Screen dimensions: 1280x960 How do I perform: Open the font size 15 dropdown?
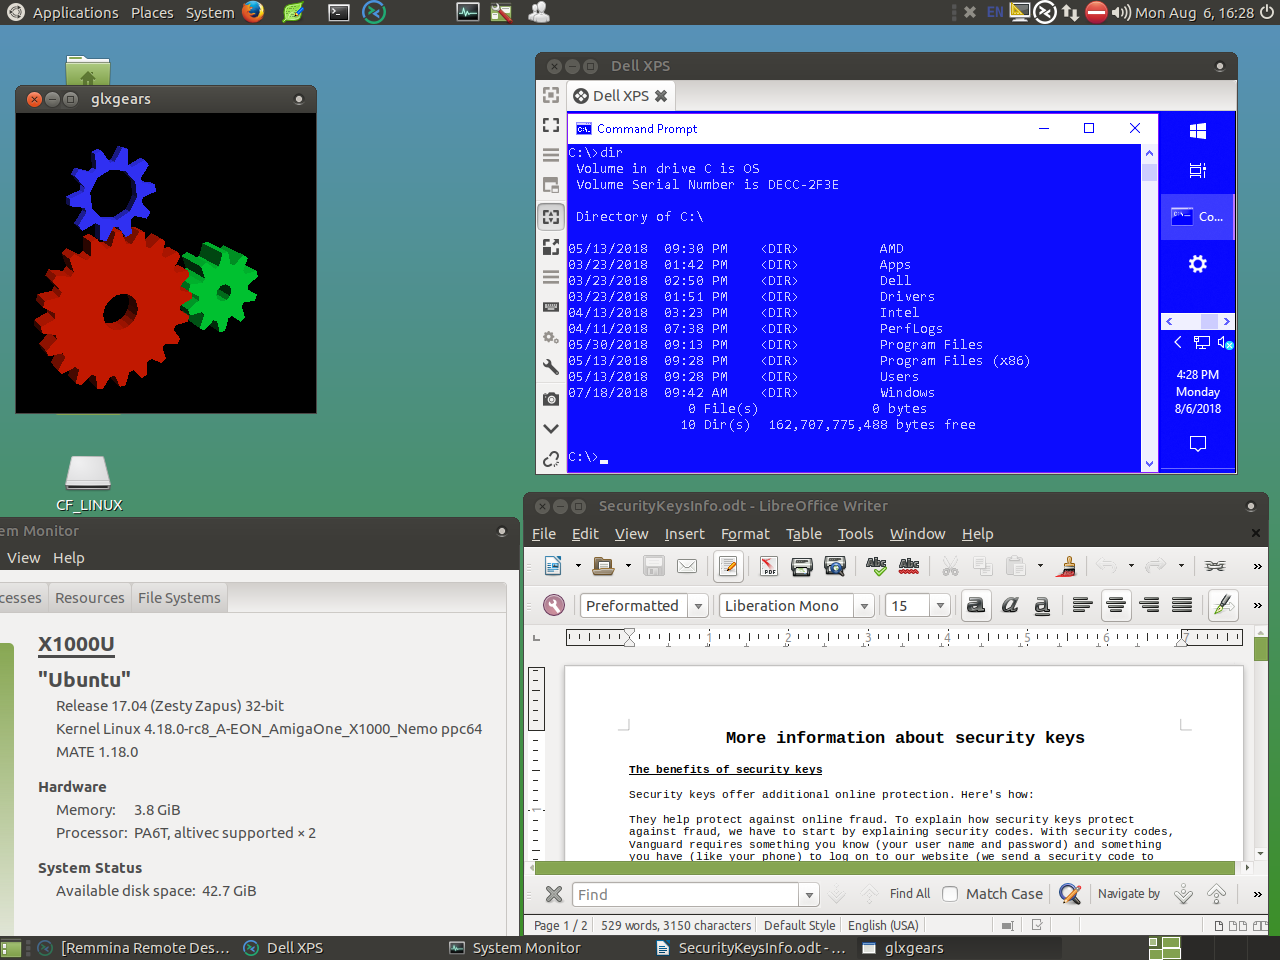point(940,606)
